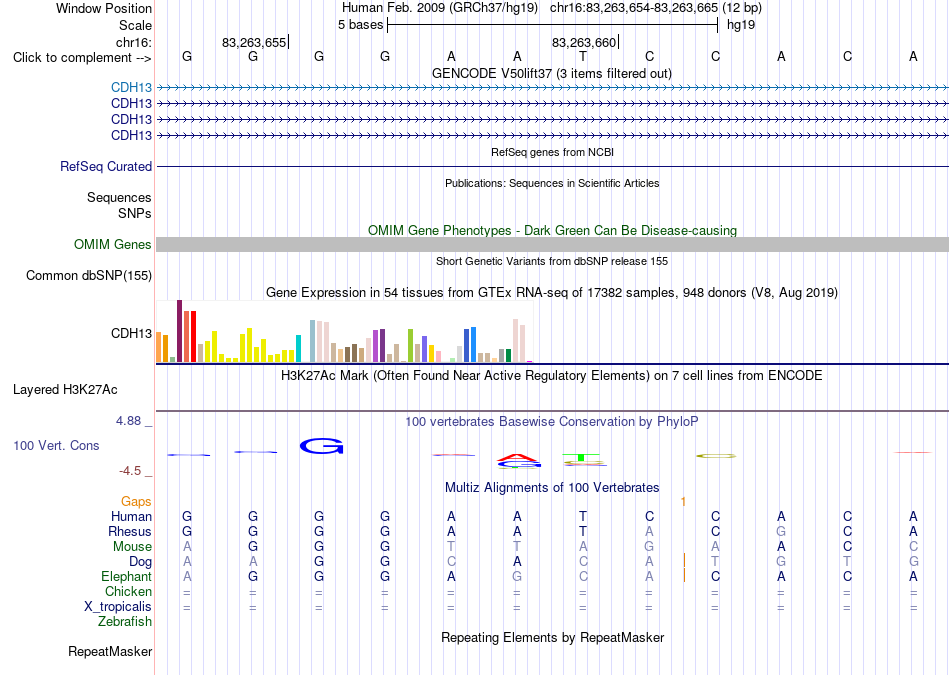Open 'RefSeq genes from NCBI' track title
This screenshot has width=950, height=675.
click(x=552, y=152)
